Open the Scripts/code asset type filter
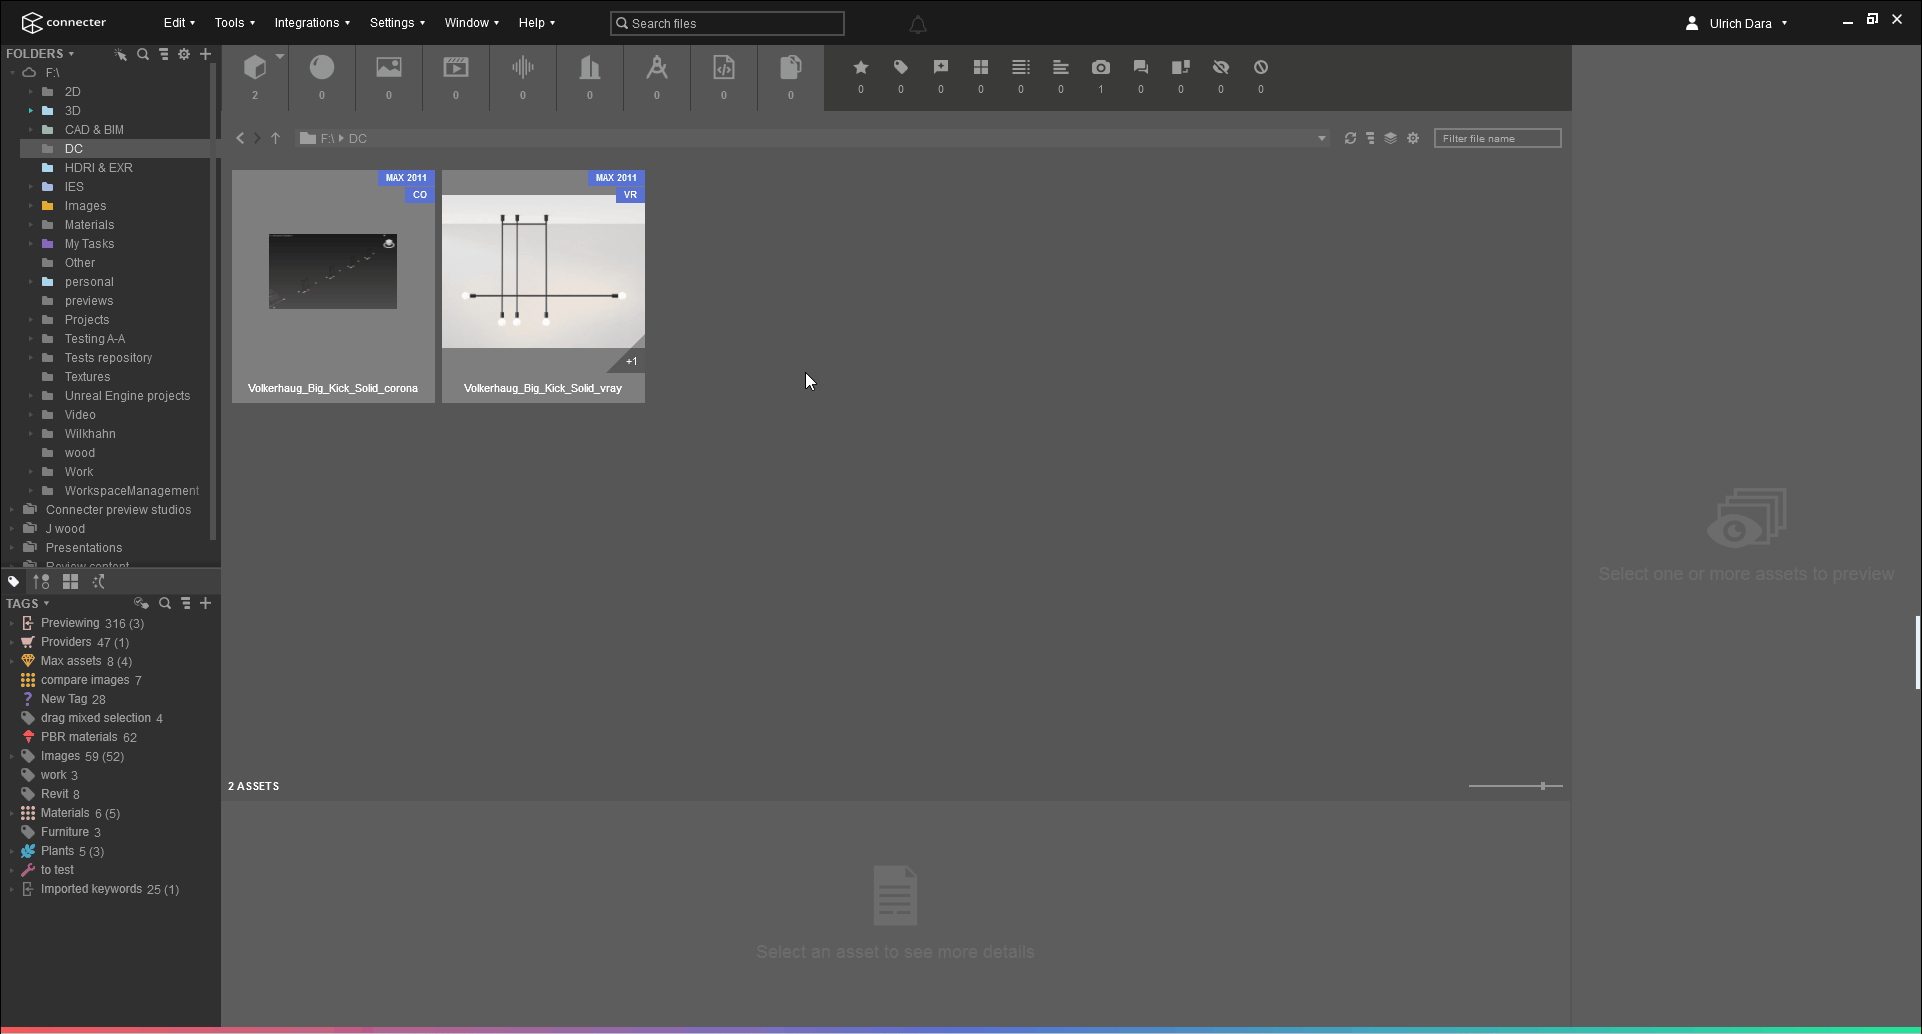 724,68
